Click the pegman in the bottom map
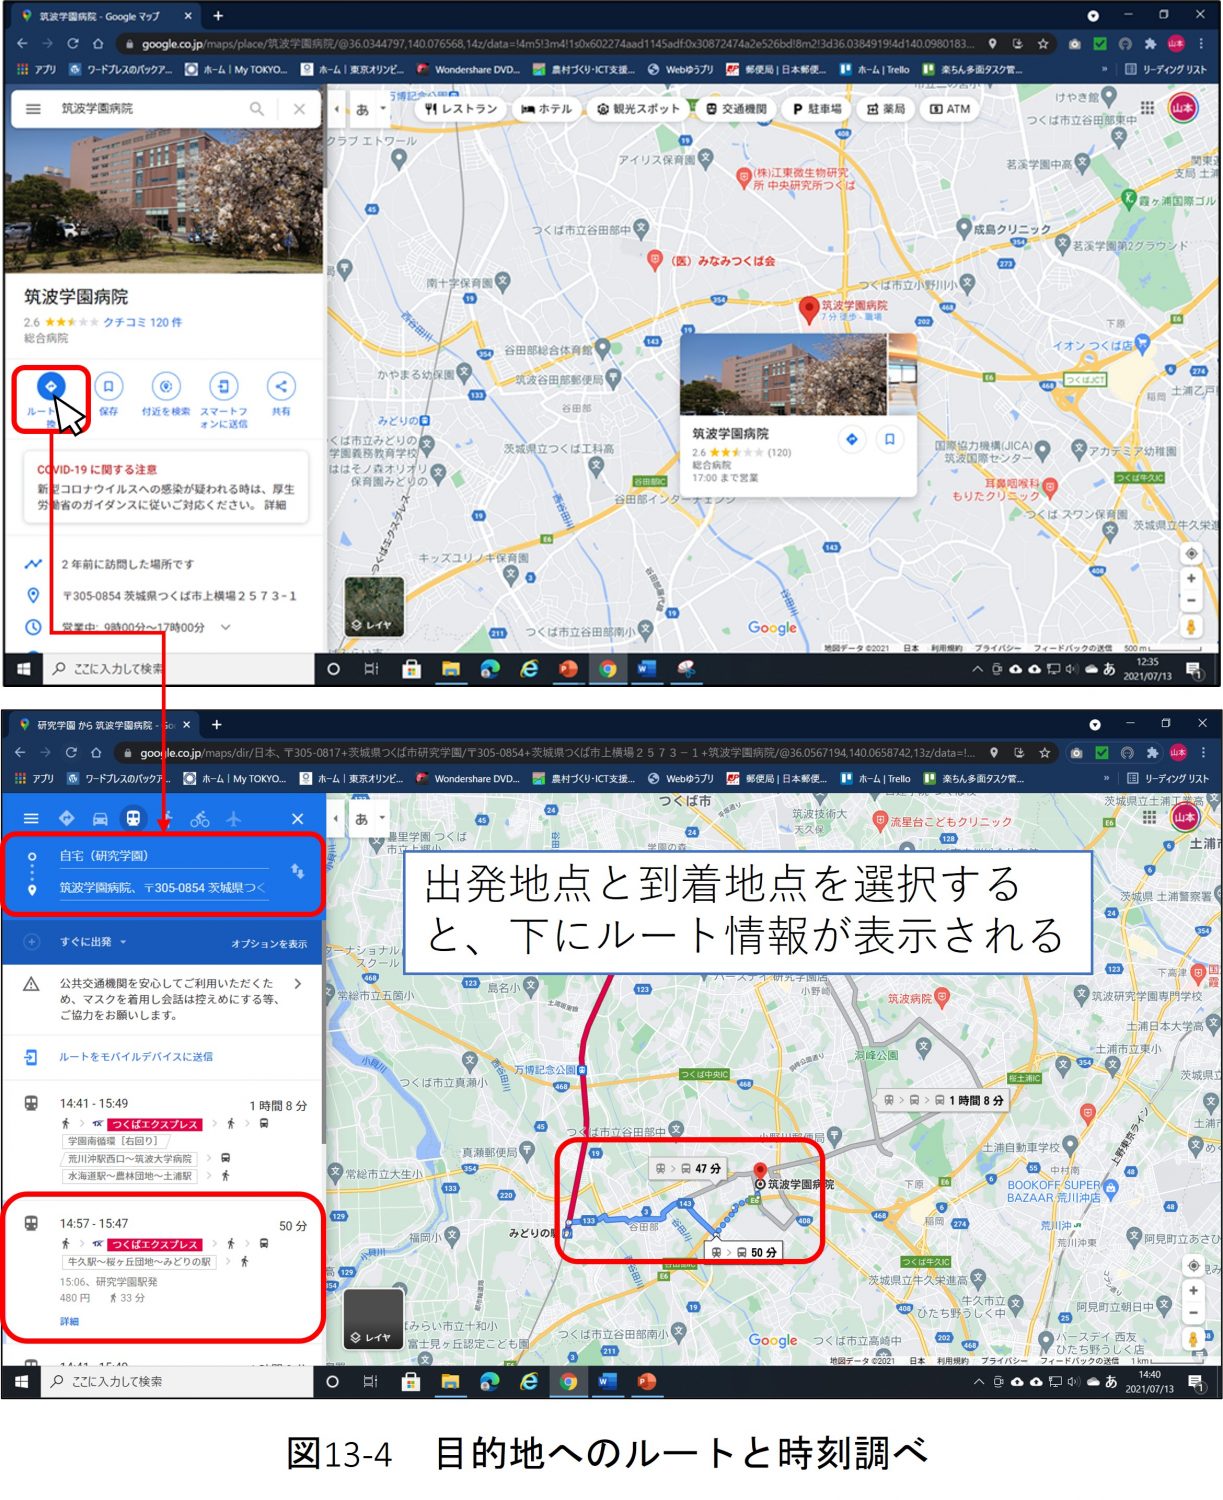Viewport: 1223px width, 1500px height. [x=1193, y=1339]
